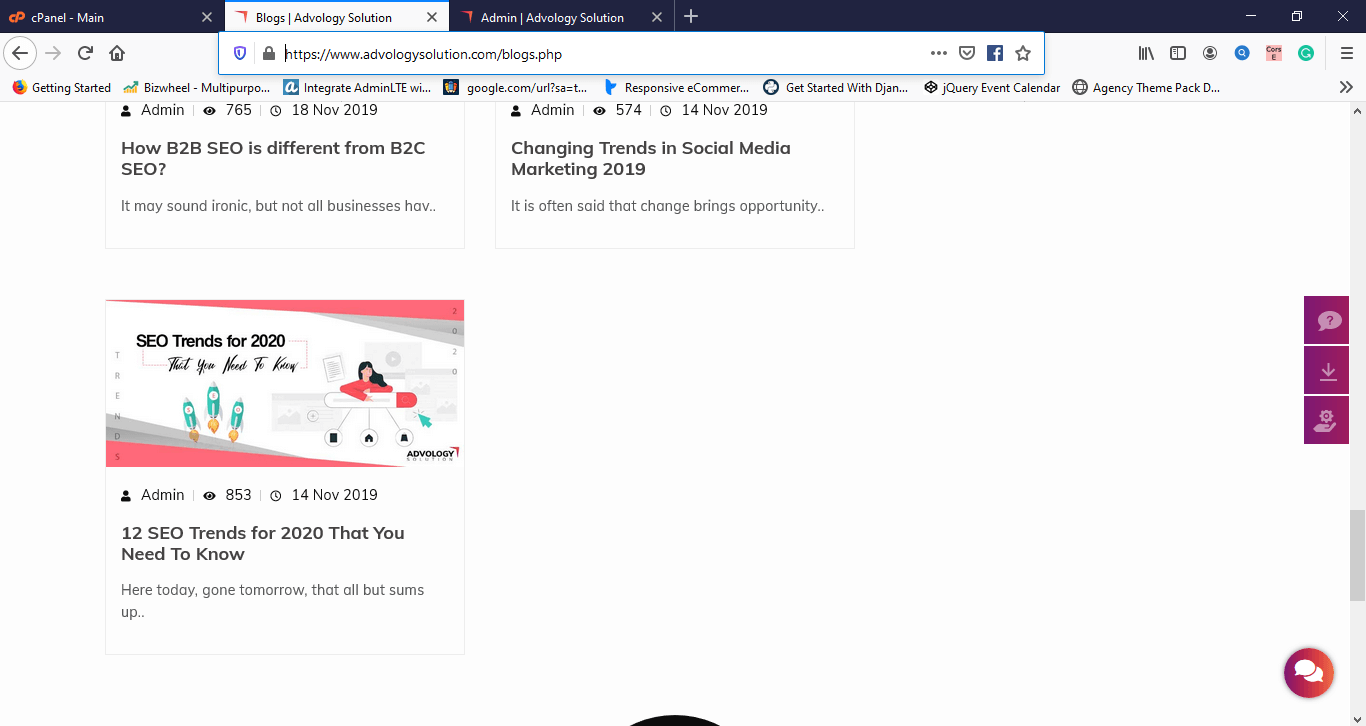Click the page vertical scrollbar thumb
This screenshot has height=726, width=1366.
pyautogui.click(x=1357, y=554)
